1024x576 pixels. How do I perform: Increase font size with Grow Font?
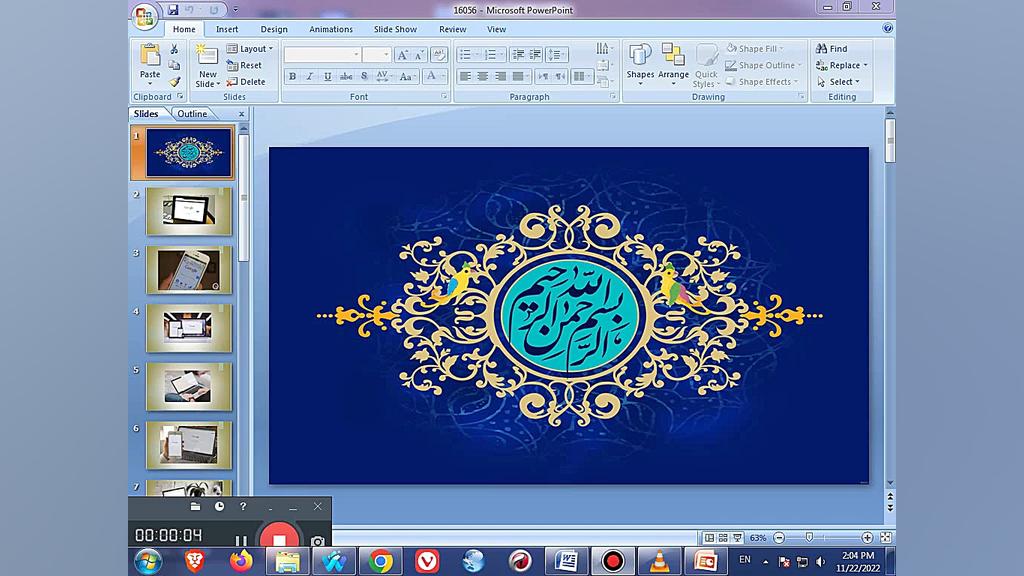pyautogui.click(x=403, y=55)
